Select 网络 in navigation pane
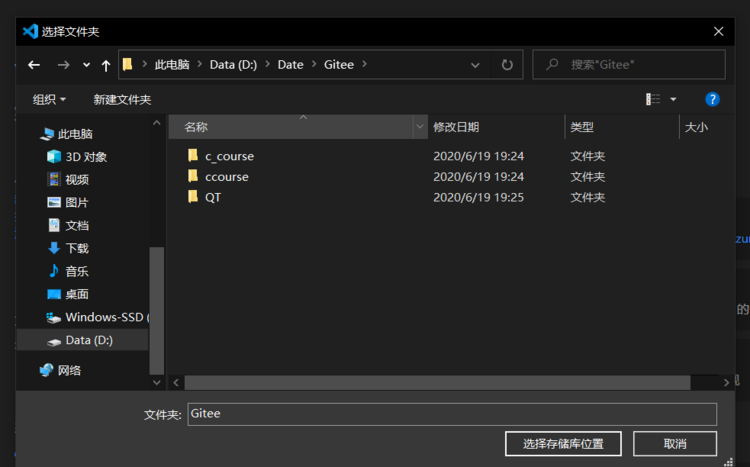The height and width of the screenshot is (467, 750). tap(69, 370)
